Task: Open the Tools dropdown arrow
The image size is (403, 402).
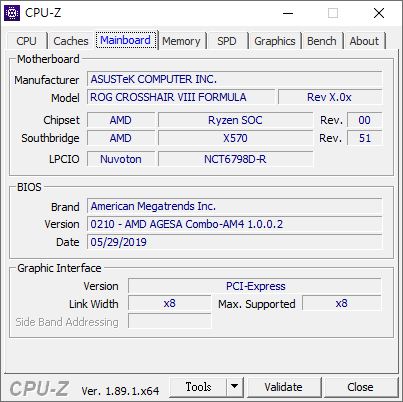Action: (x=235, y=387)
